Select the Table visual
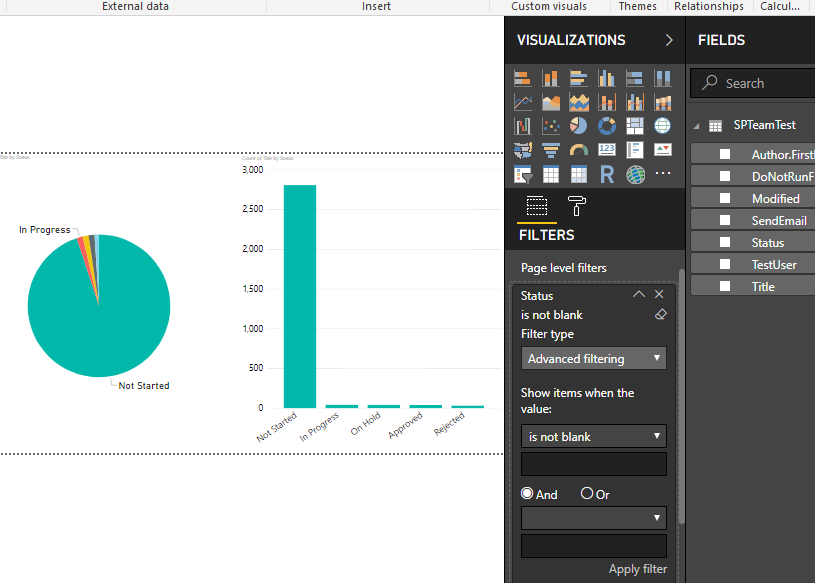Image resolution: width=815 pixels, height=583 pixels. point(550,174)
